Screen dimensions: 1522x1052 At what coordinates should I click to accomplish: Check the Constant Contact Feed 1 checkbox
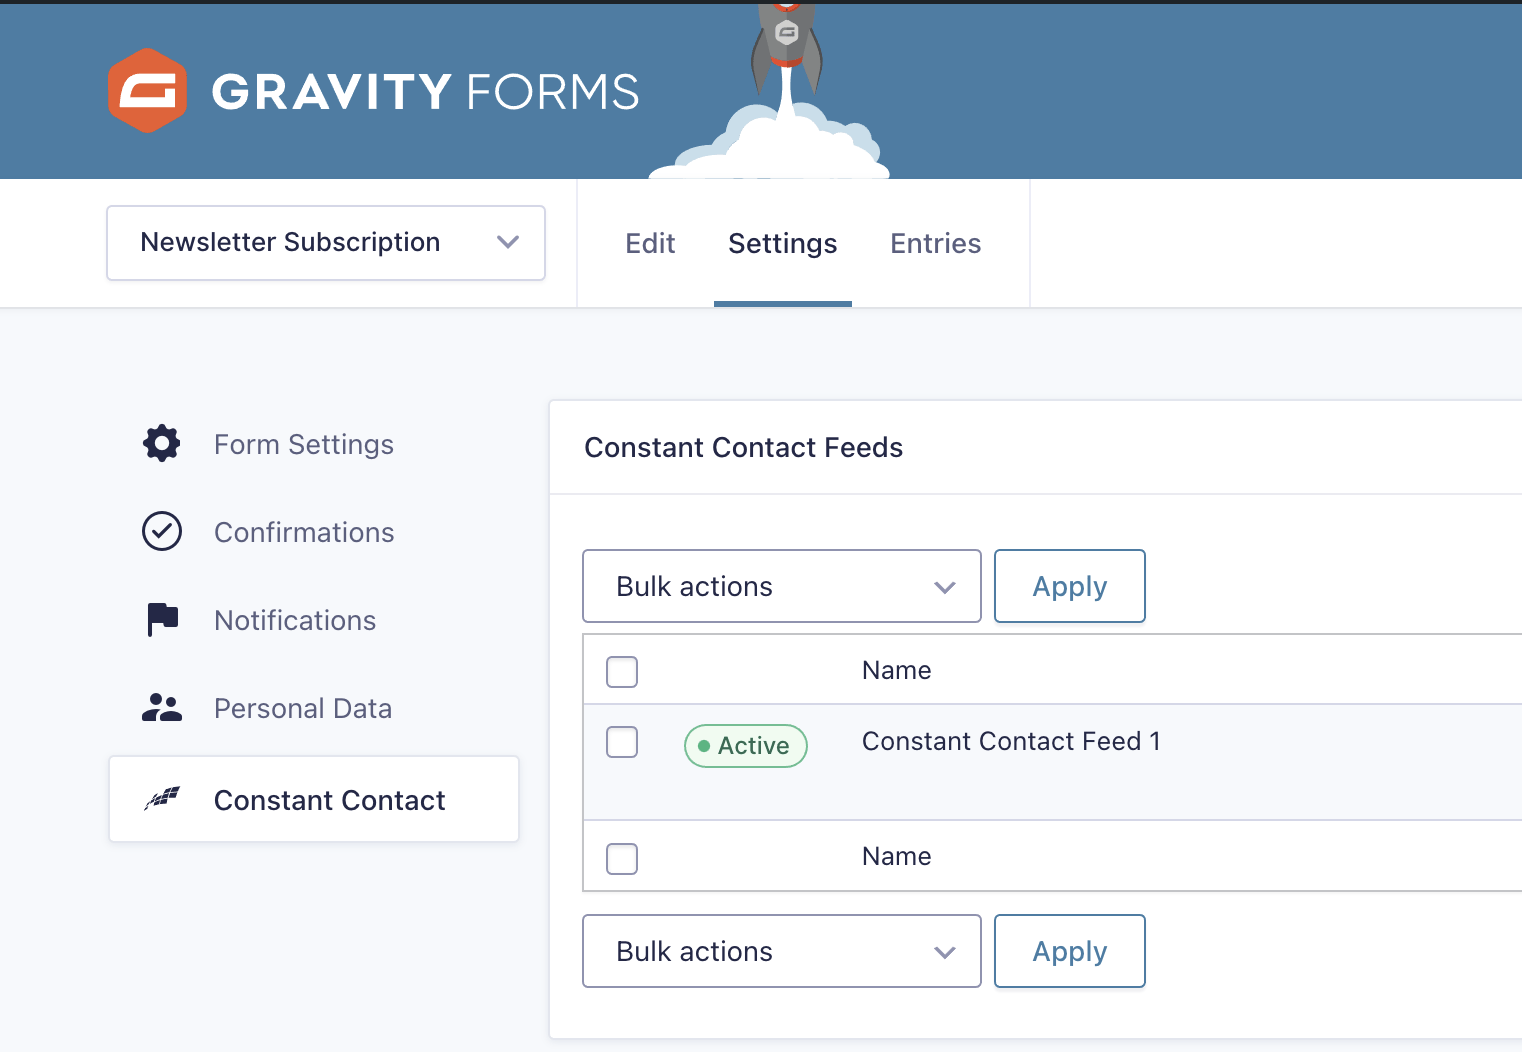coord(621,742)
